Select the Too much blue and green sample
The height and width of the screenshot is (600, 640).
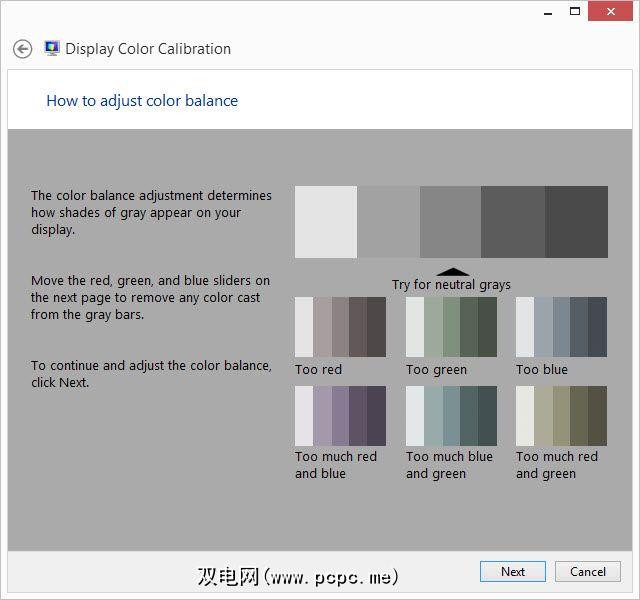451,416
